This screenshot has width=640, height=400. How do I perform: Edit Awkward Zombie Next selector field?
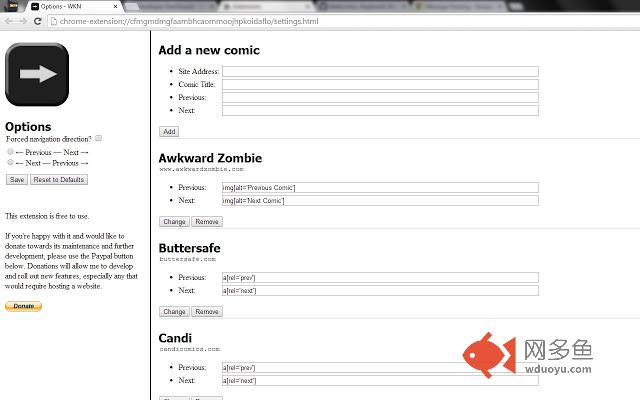(x=380, y=200)
